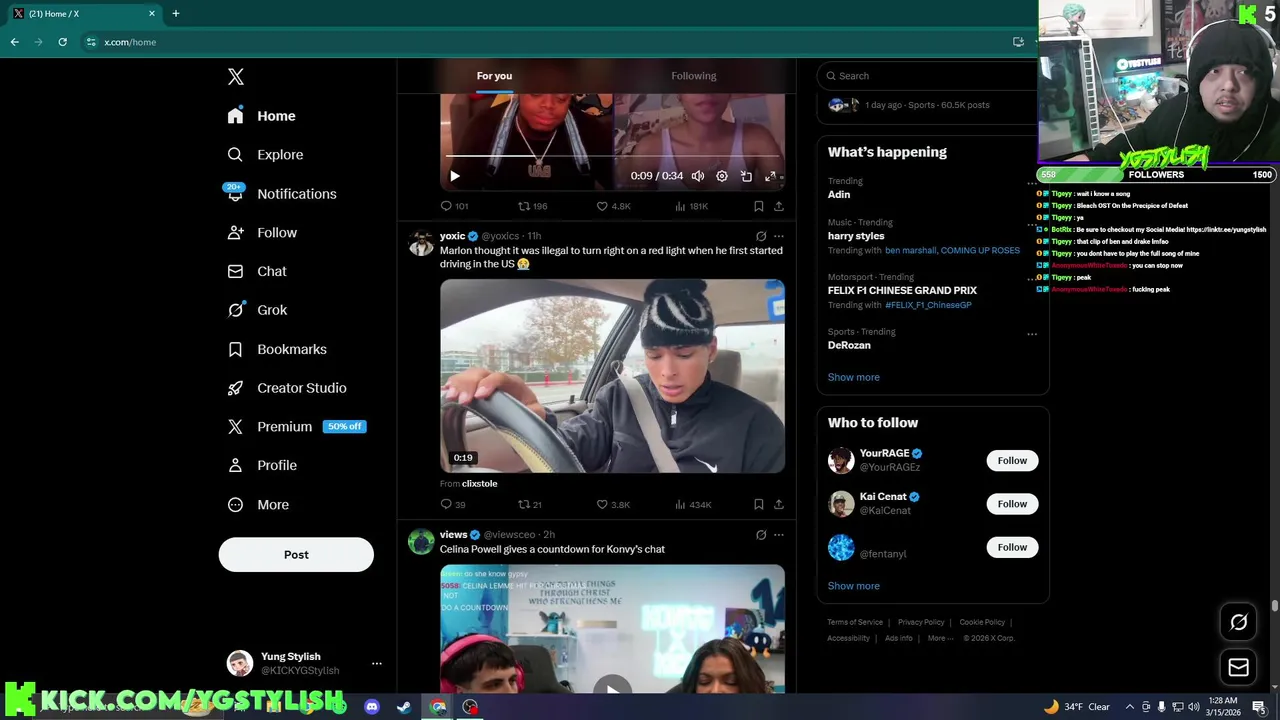Screen dimensions: 1280x720
Task: Open Profile in the sidebar
Action: click(x=262, y=466)
